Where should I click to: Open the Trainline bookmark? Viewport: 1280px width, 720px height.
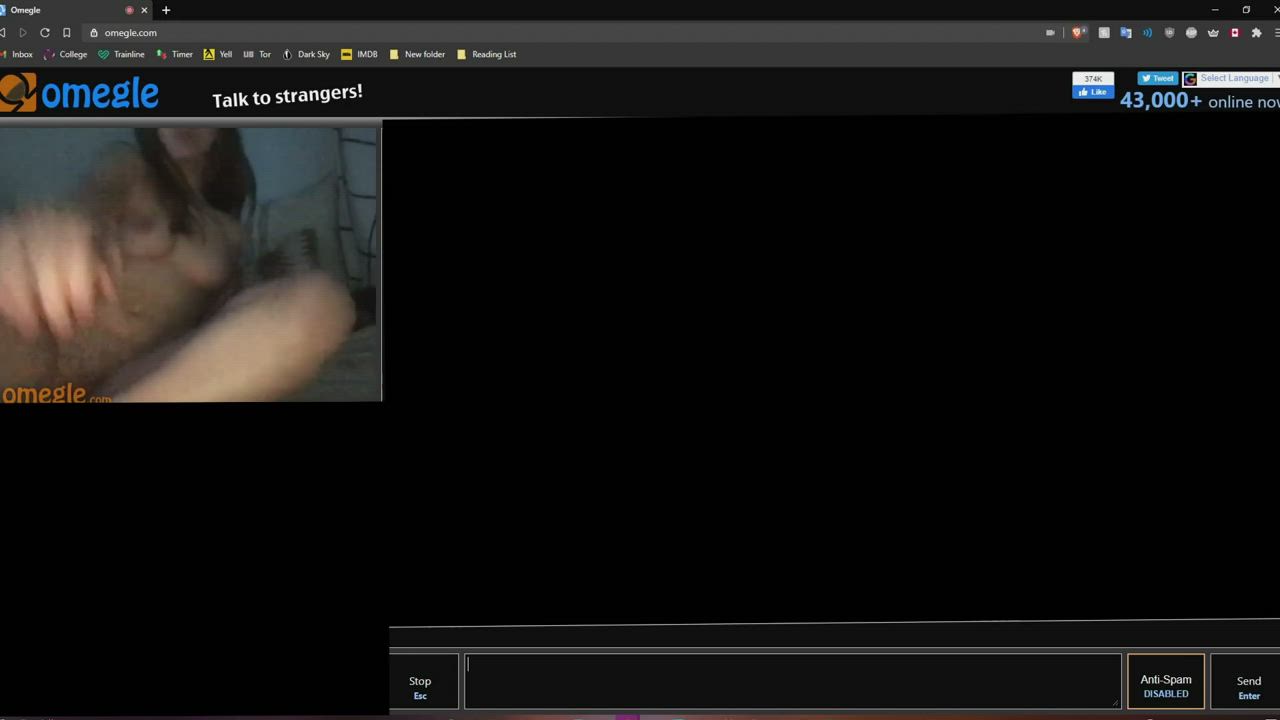[x=121, y=55]
